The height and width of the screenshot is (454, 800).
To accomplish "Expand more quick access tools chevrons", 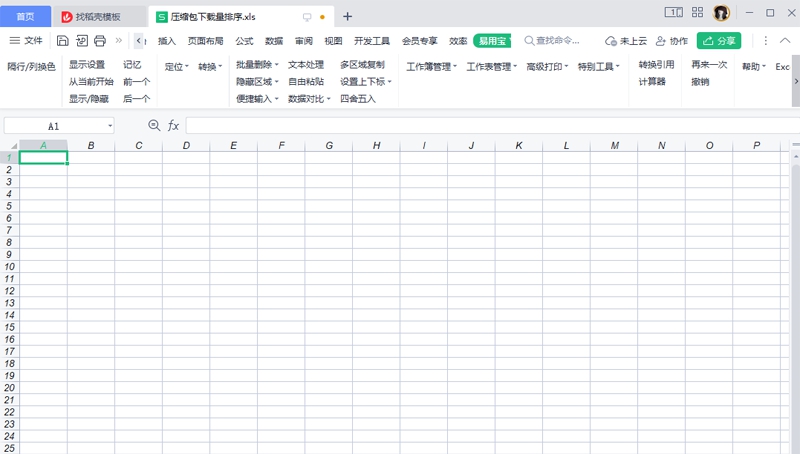I will point(119,40).
